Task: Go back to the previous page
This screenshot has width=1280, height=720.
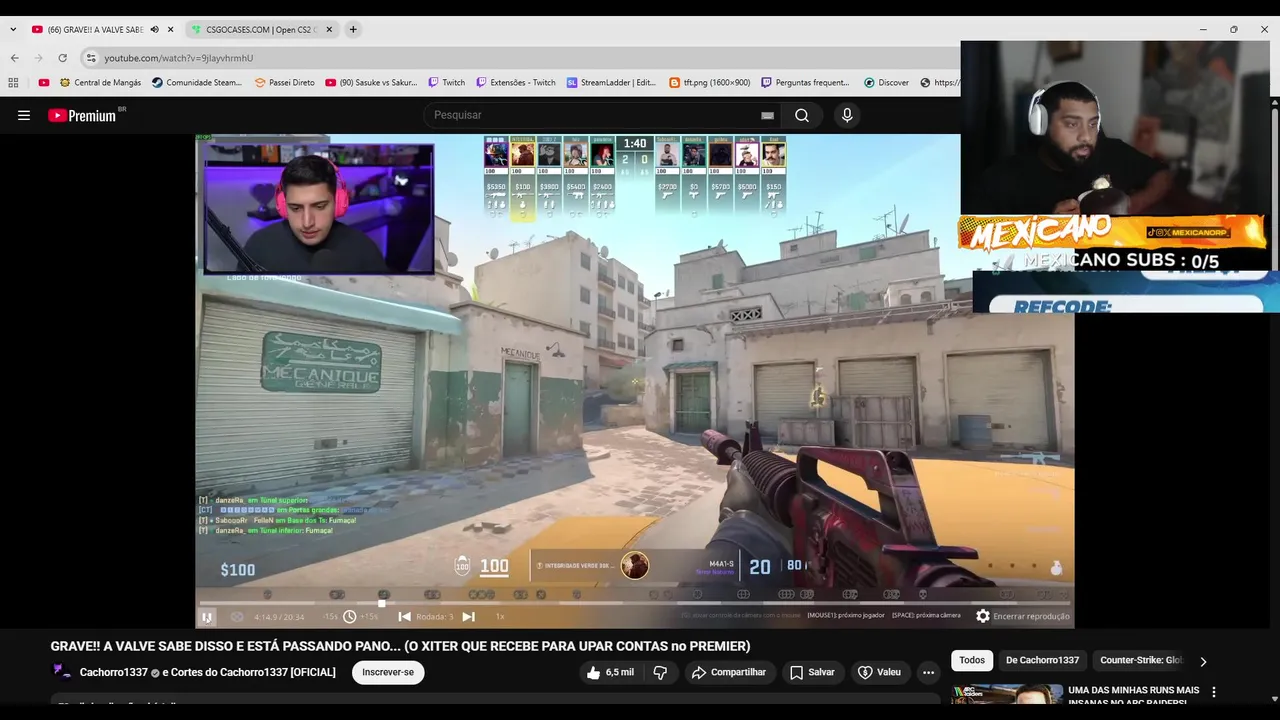Action: [14, 58]
